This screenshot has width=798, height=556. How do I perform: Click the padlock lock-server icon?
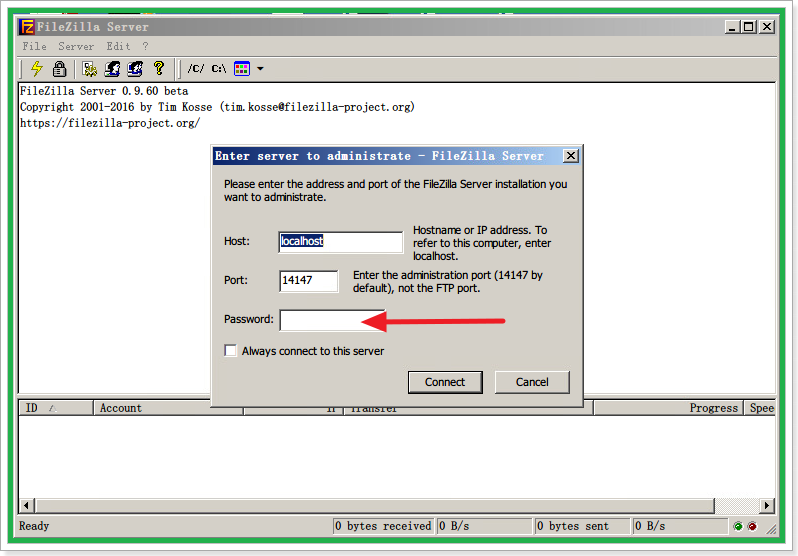pos(60,69)
